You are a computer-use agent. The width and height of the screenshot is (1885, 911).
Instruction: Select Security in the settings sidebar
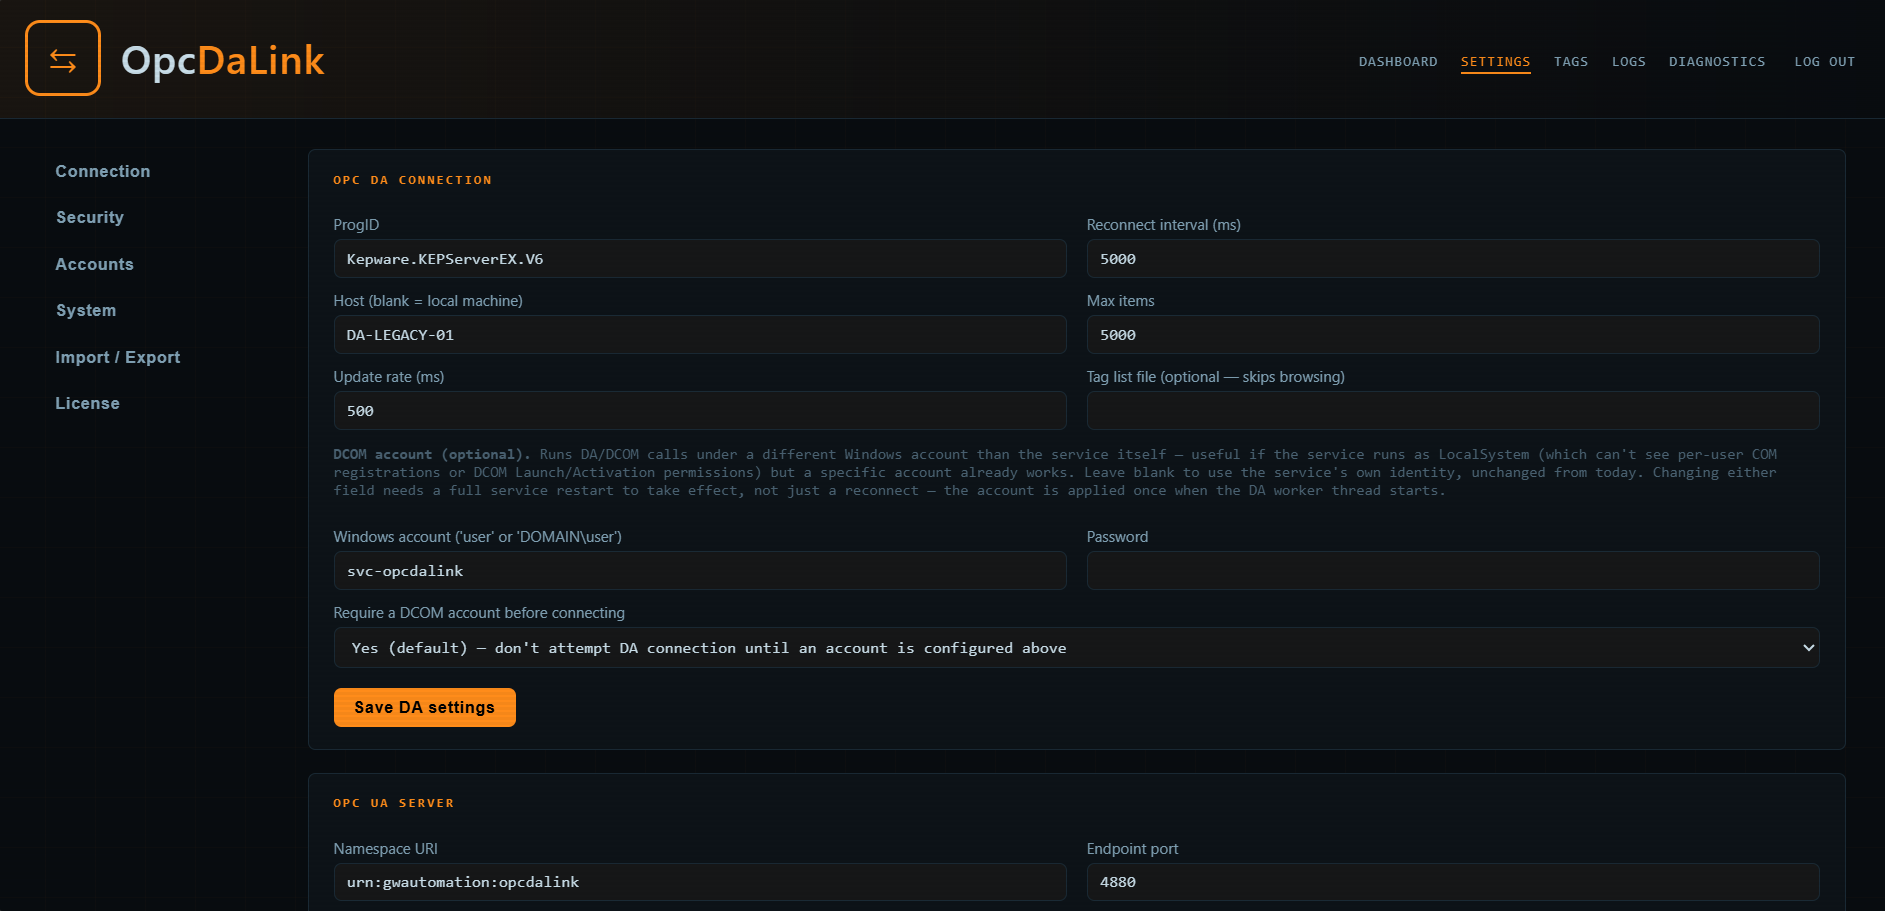tap(90, 217)
